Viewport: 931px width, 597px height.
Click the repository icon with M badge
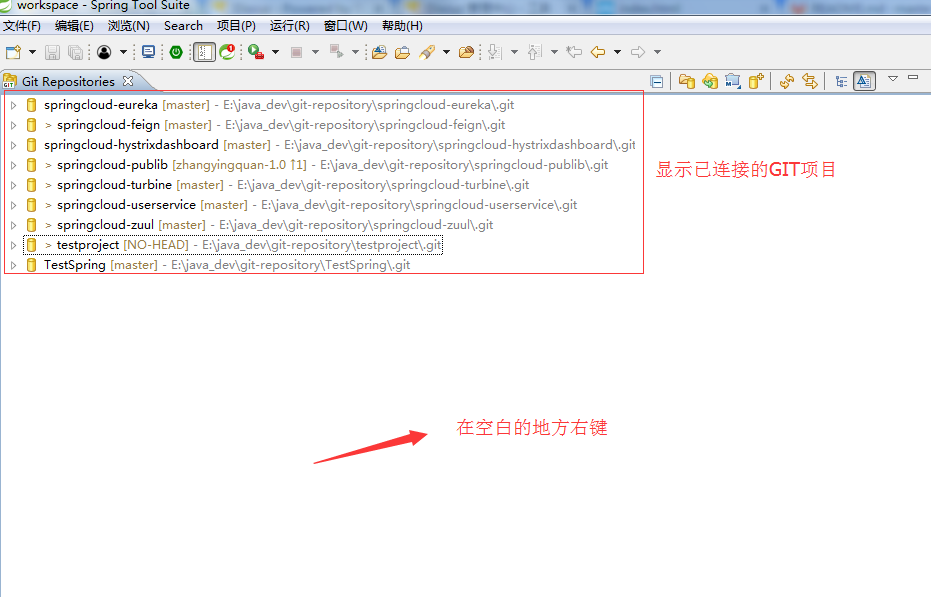point(733,81)
